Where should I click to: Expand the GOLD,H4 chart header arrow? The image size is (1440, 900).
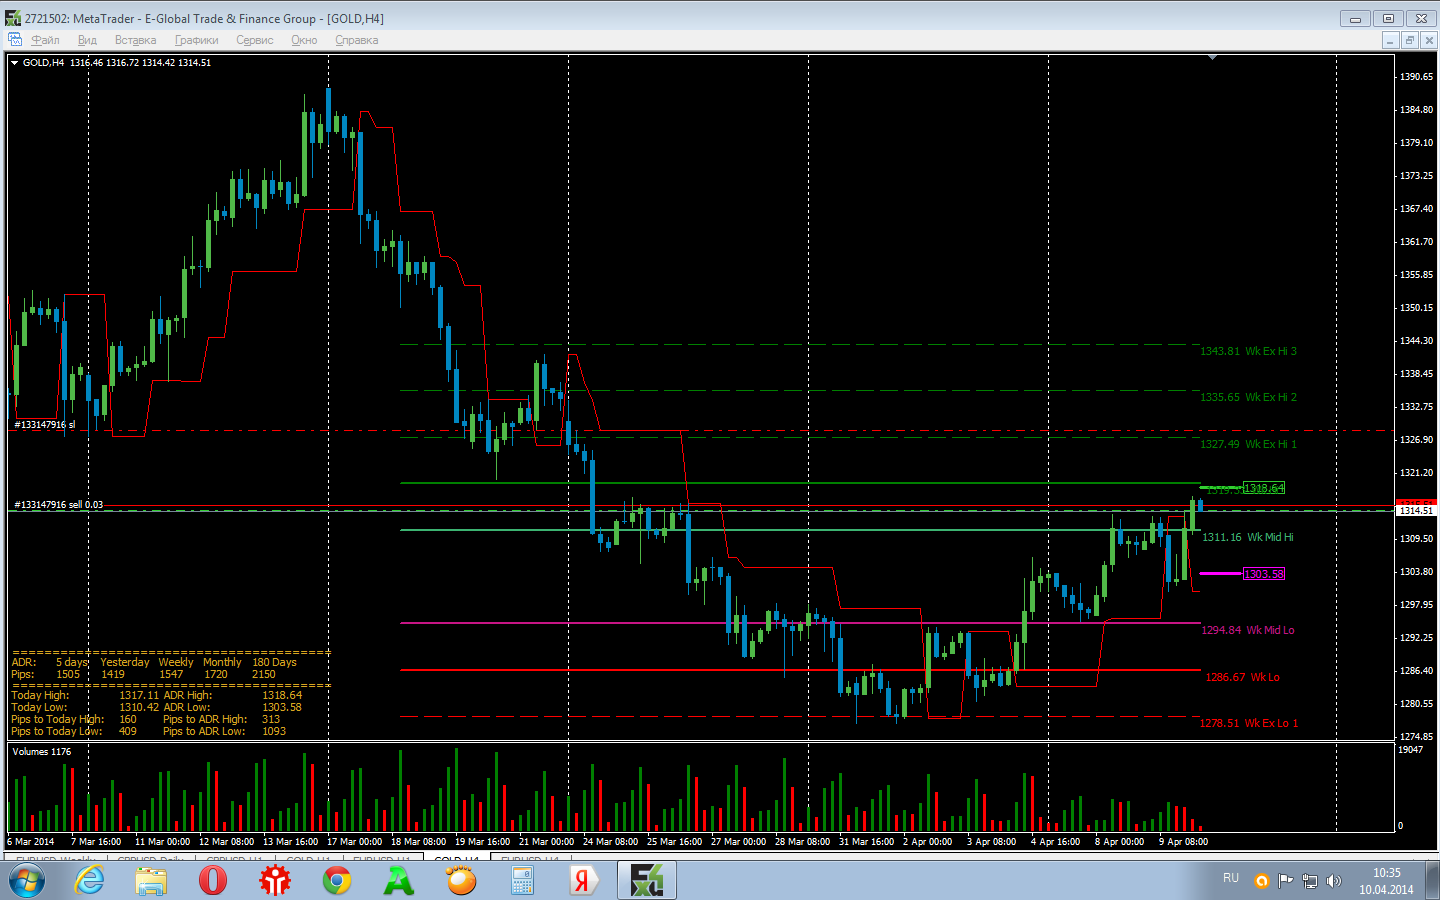pos(15,63)
